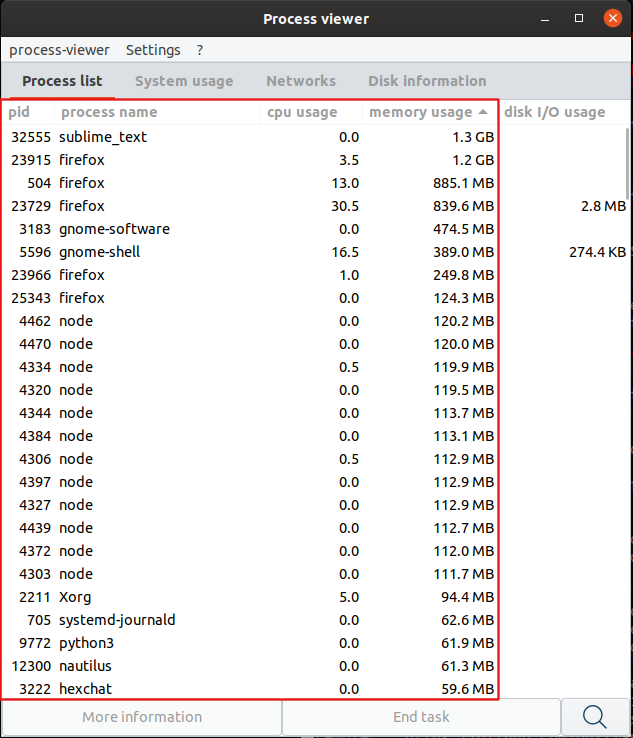
Task: Sort by the cpu usage column header
Action: pos(311,112)
